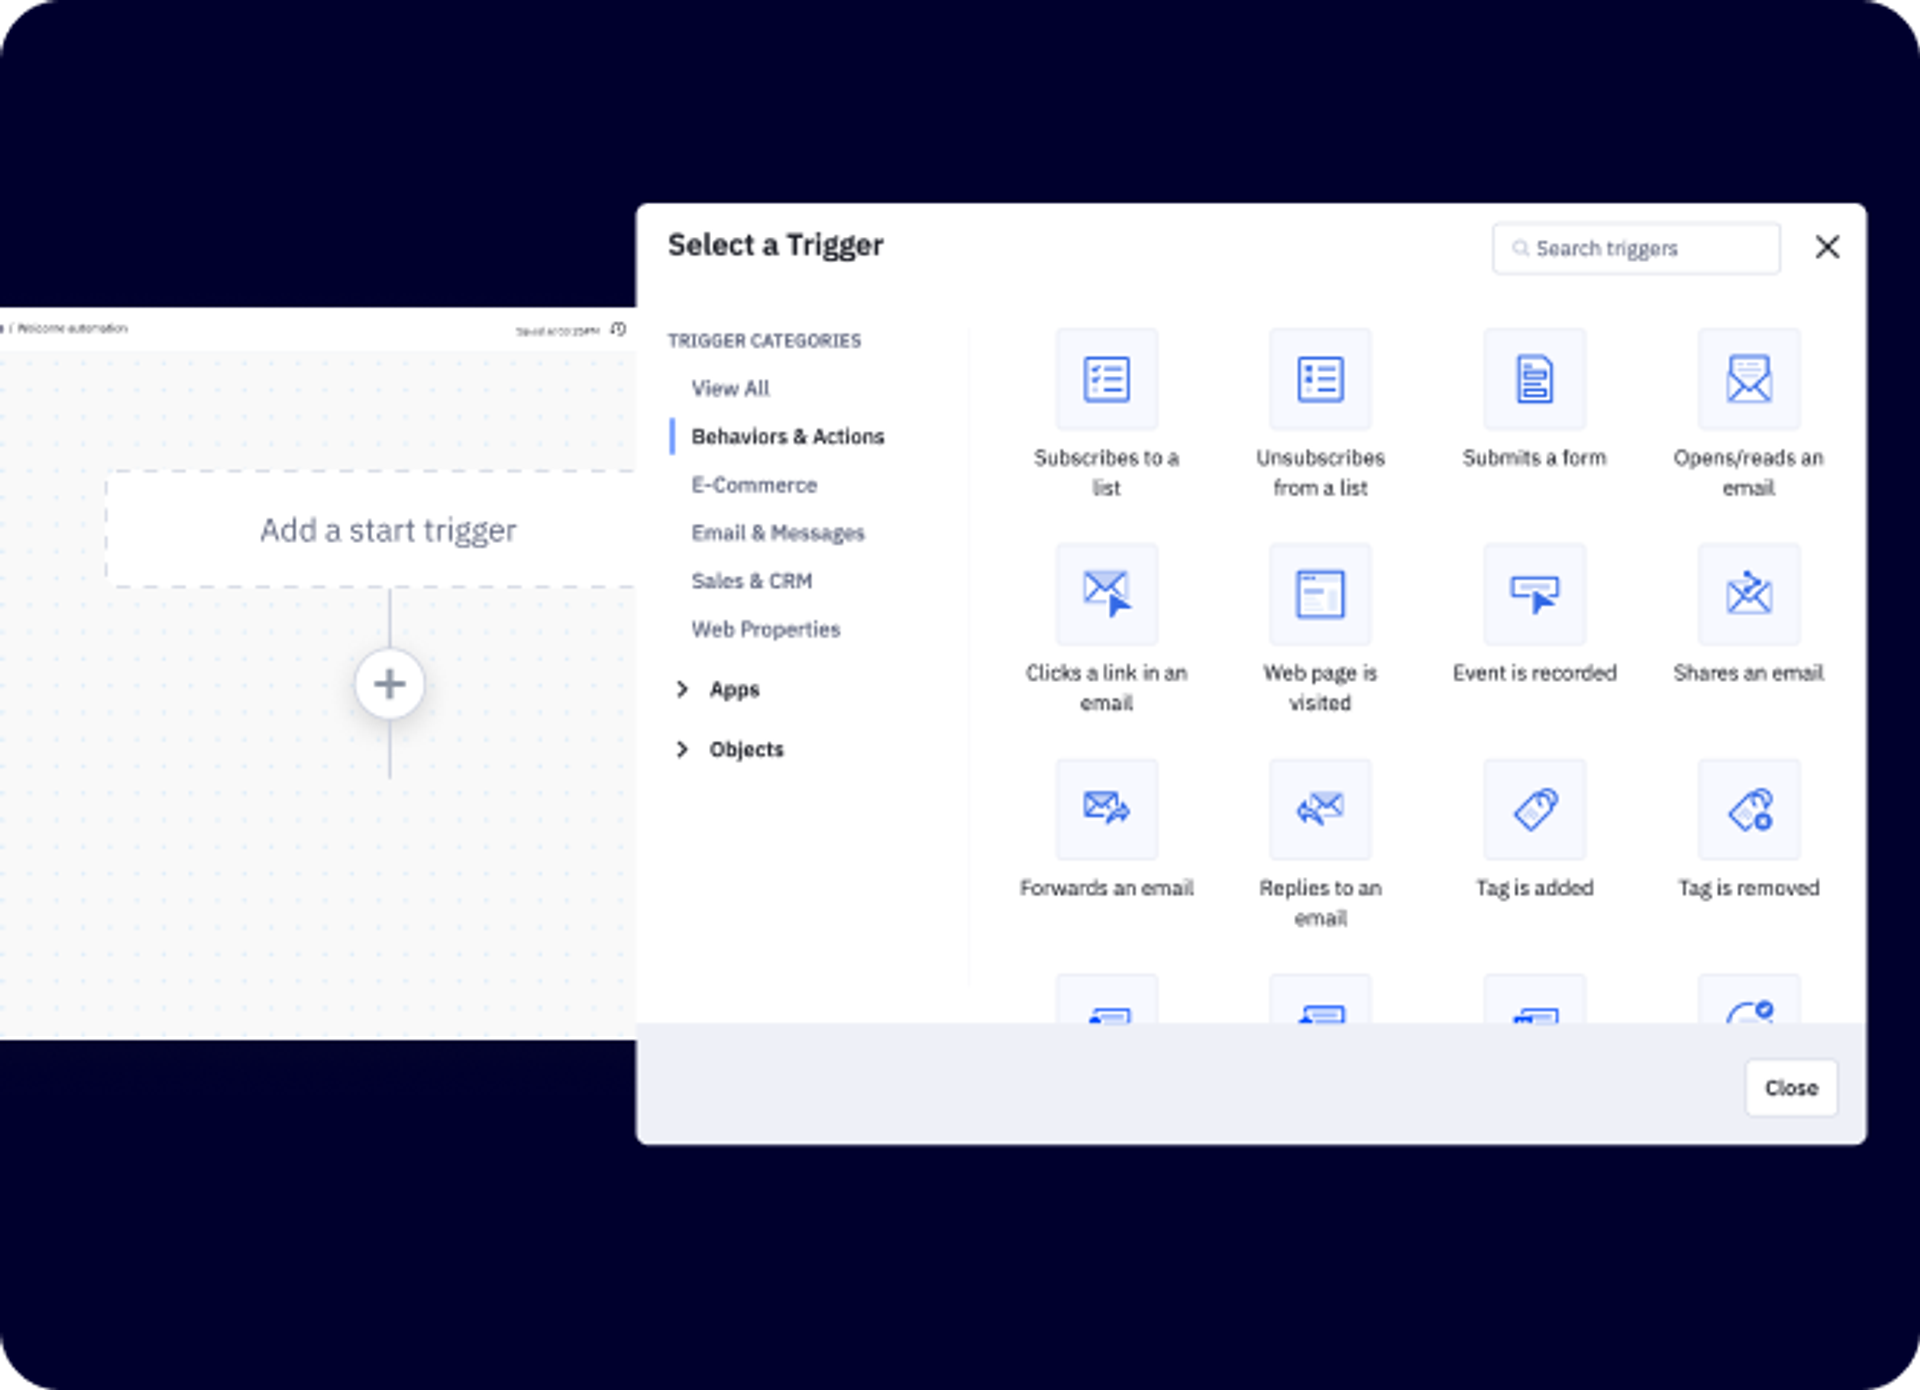This screenshot has height=1390, width=1920.
Task: Choose the Forwards an email trigger
Action: (1106, 809)
